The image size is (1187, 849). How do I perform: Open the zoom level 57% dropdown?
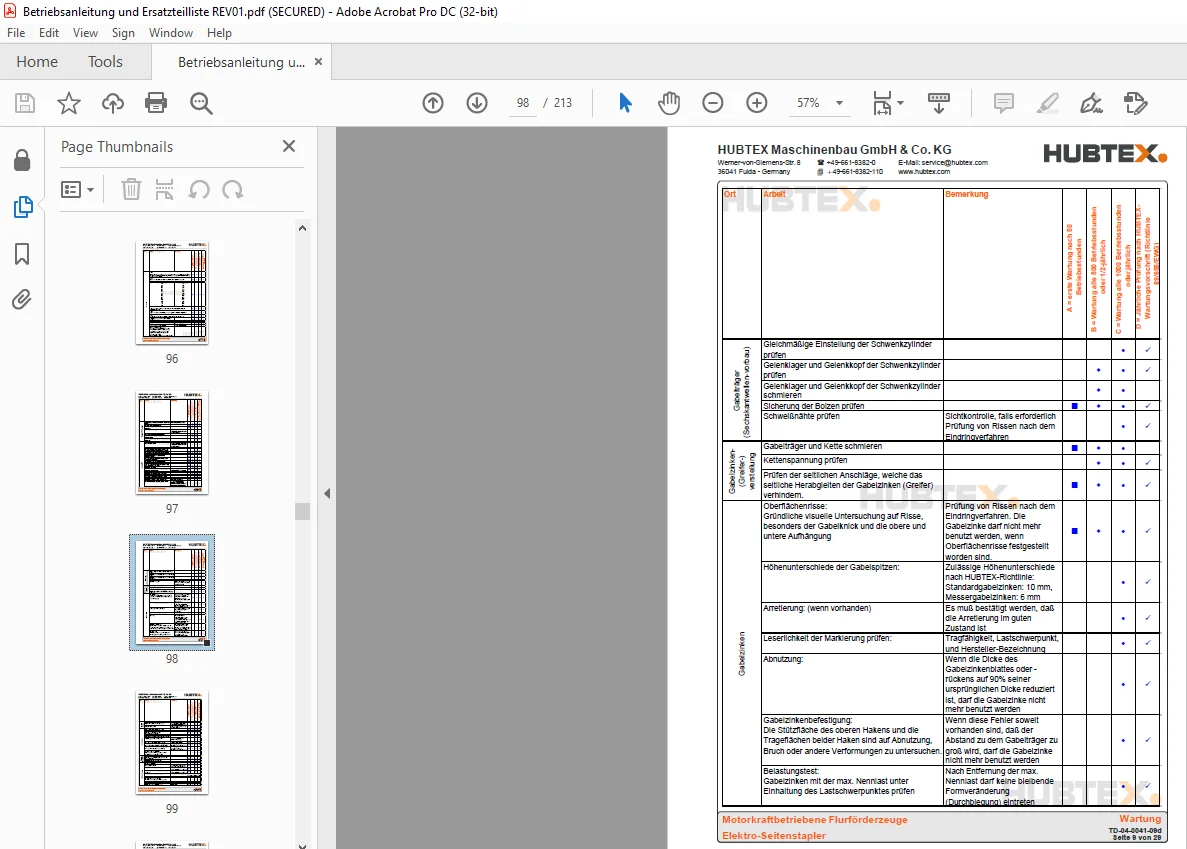click(839, 103)
